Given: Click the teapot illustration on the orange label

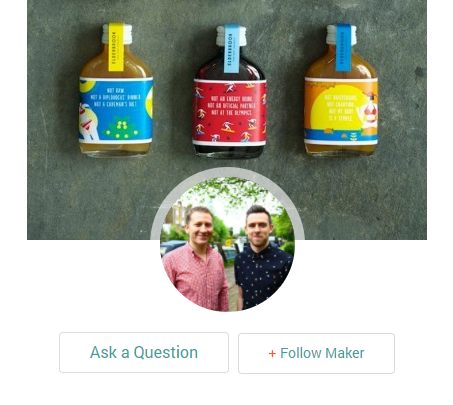Looking at the screenshot, I should point(369,112).
